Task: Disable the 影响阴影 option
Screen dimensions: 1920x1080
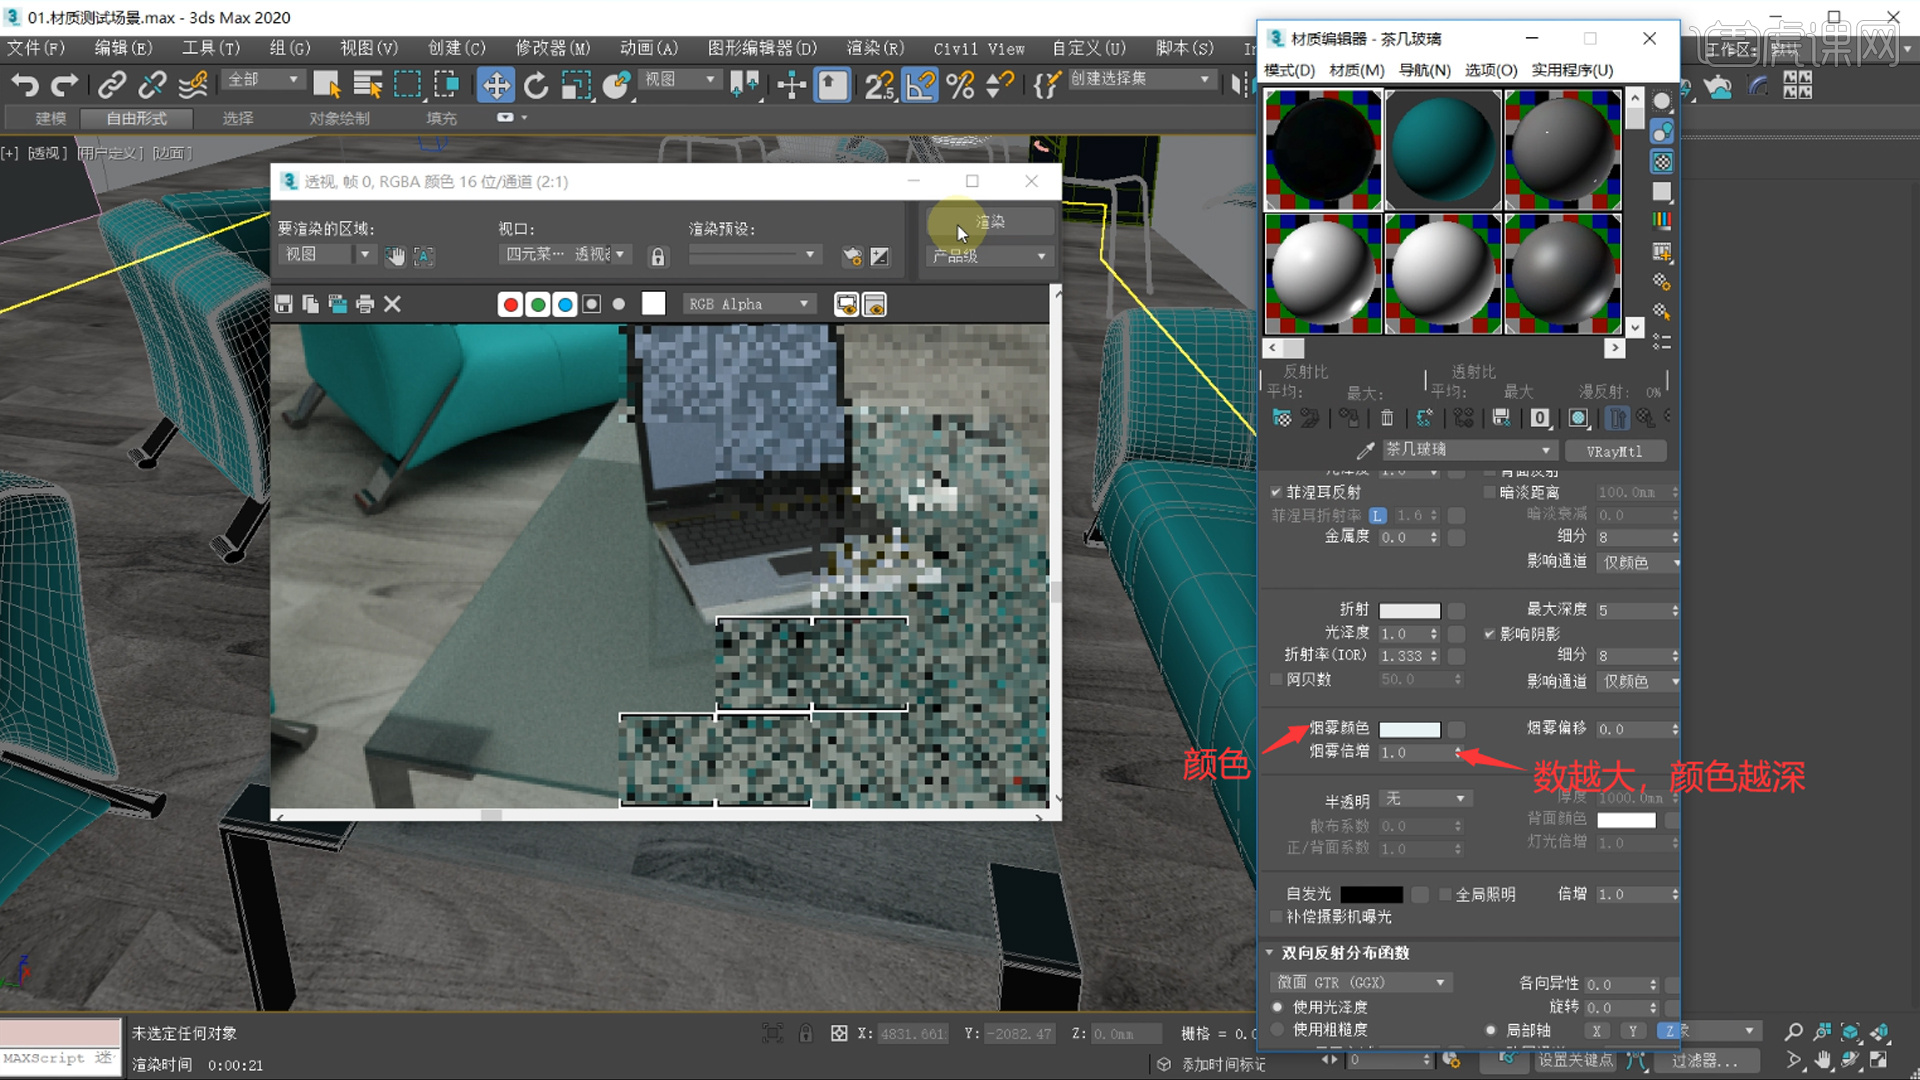Action: click(x=1489, y=633)
